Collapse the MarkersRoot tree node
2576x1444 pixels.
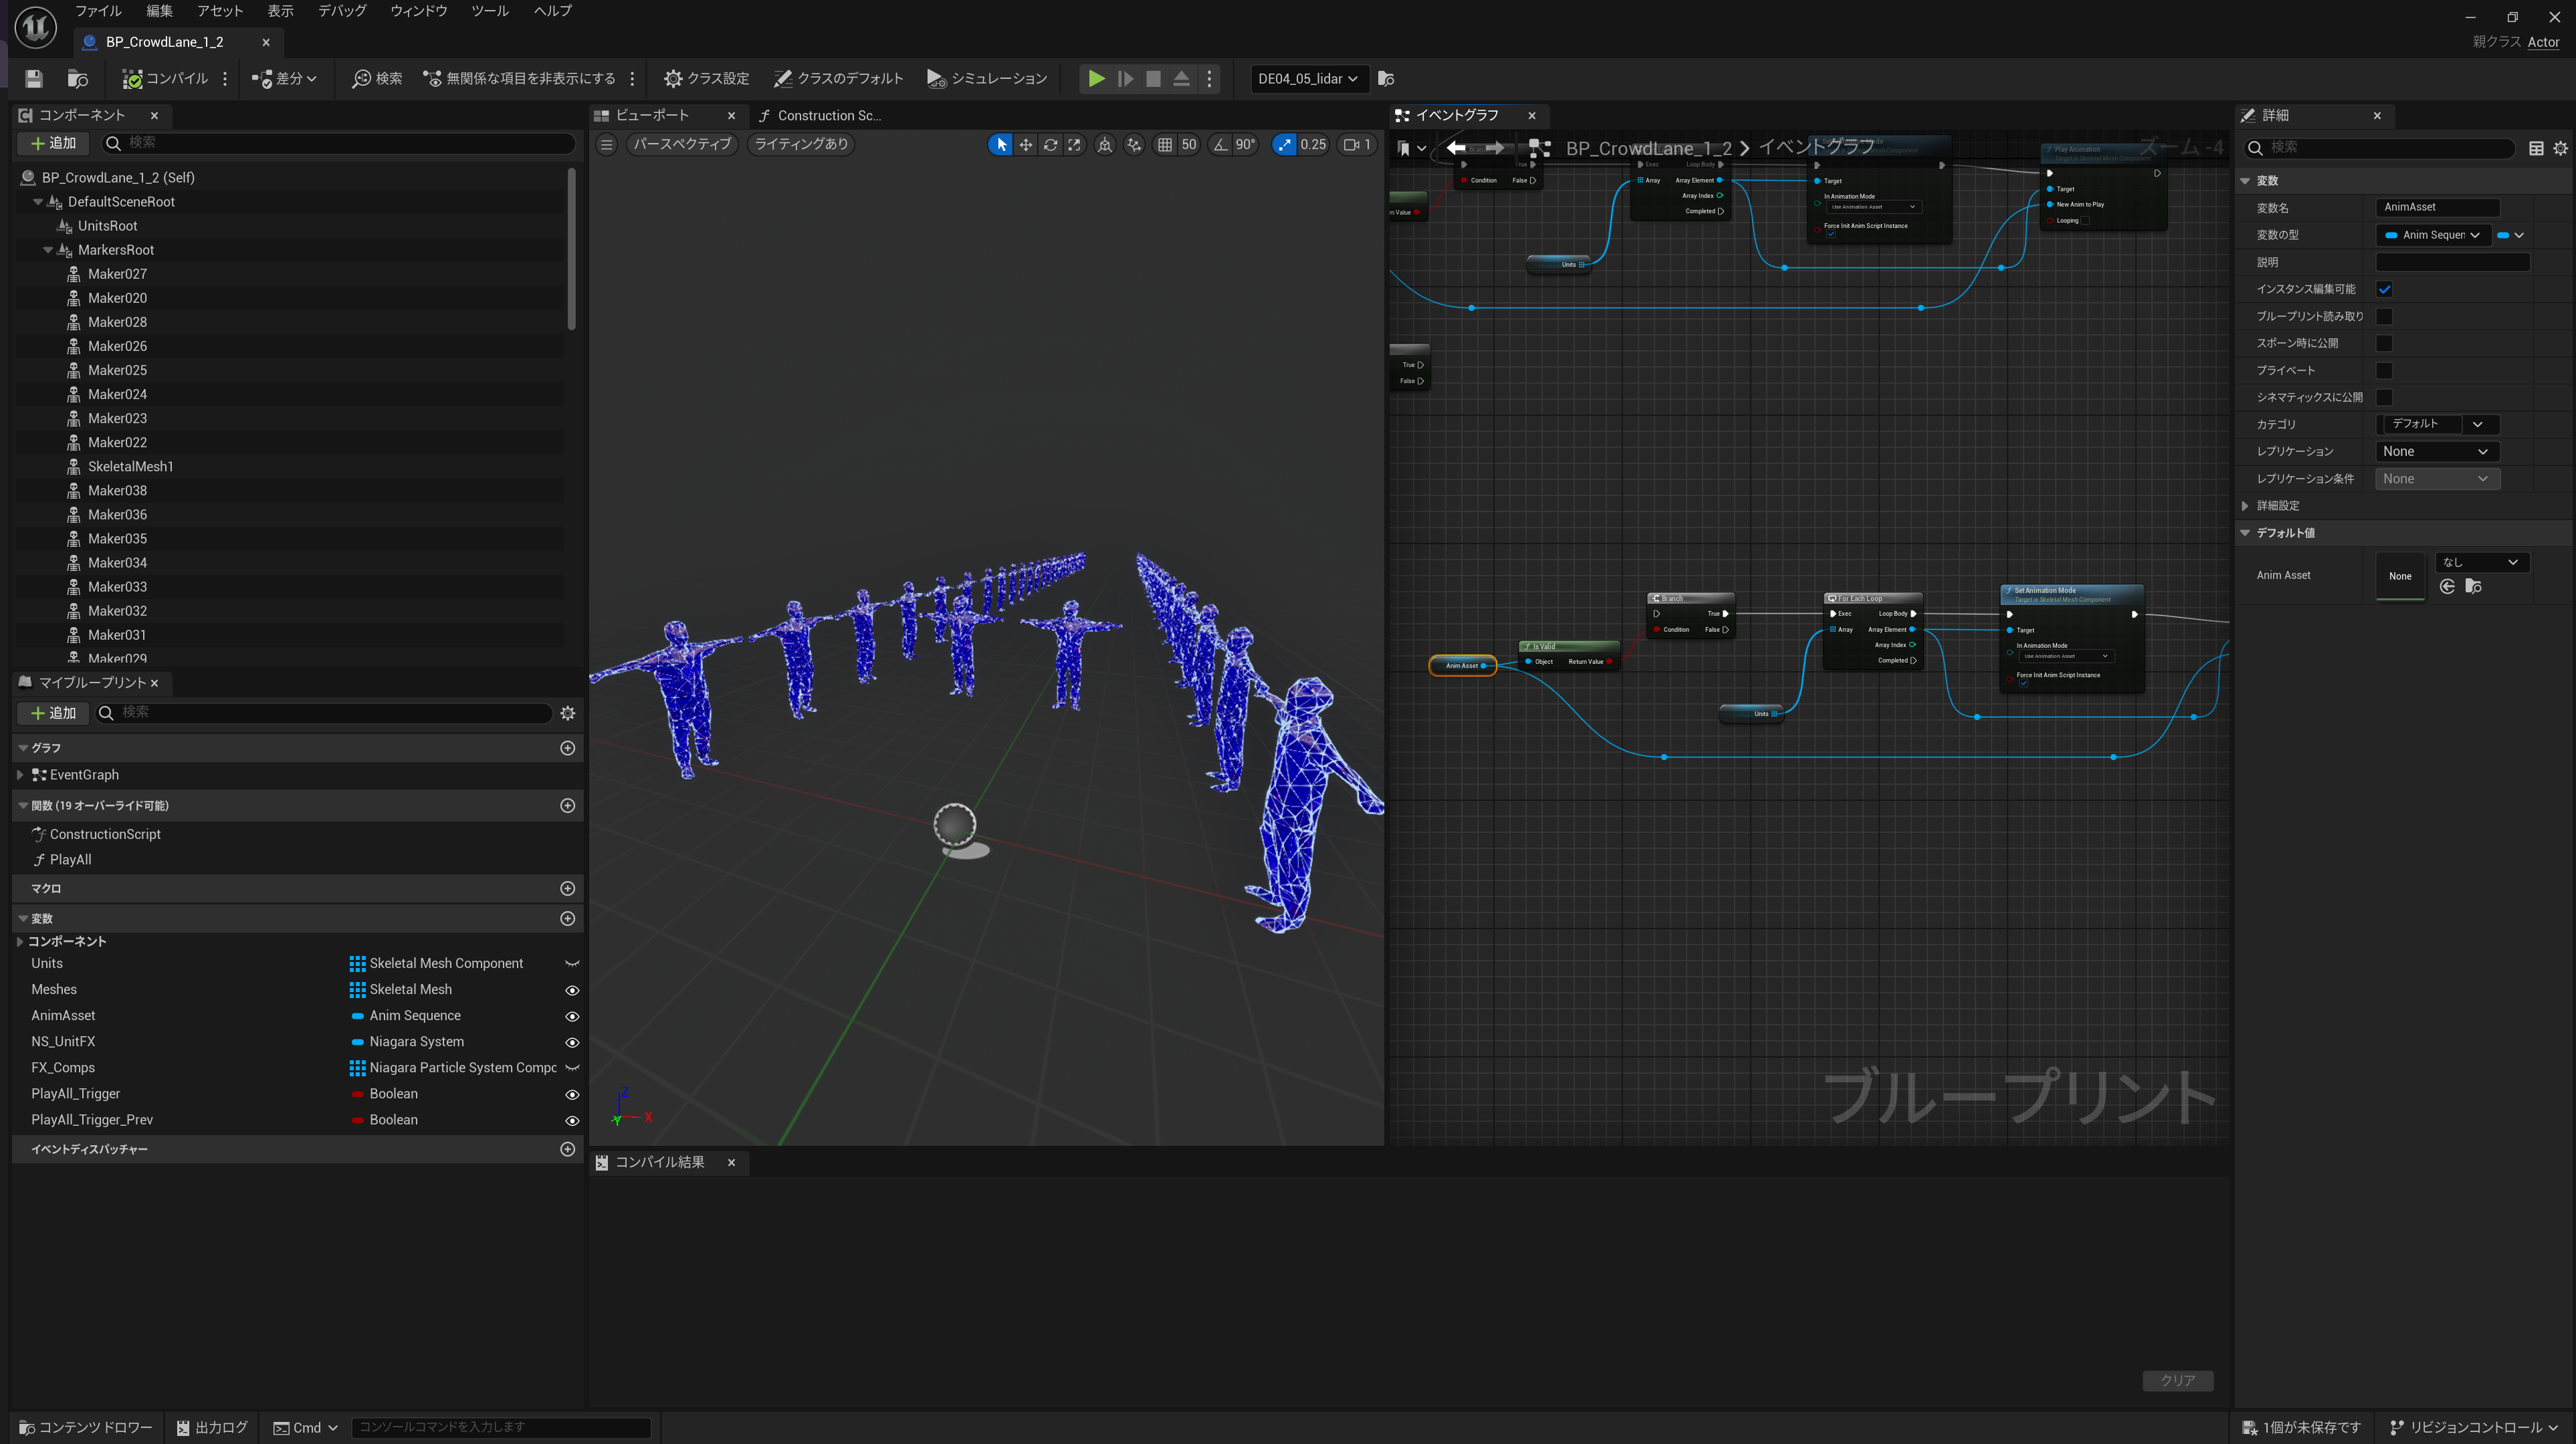pyautogui.click(x=48, y=250)
